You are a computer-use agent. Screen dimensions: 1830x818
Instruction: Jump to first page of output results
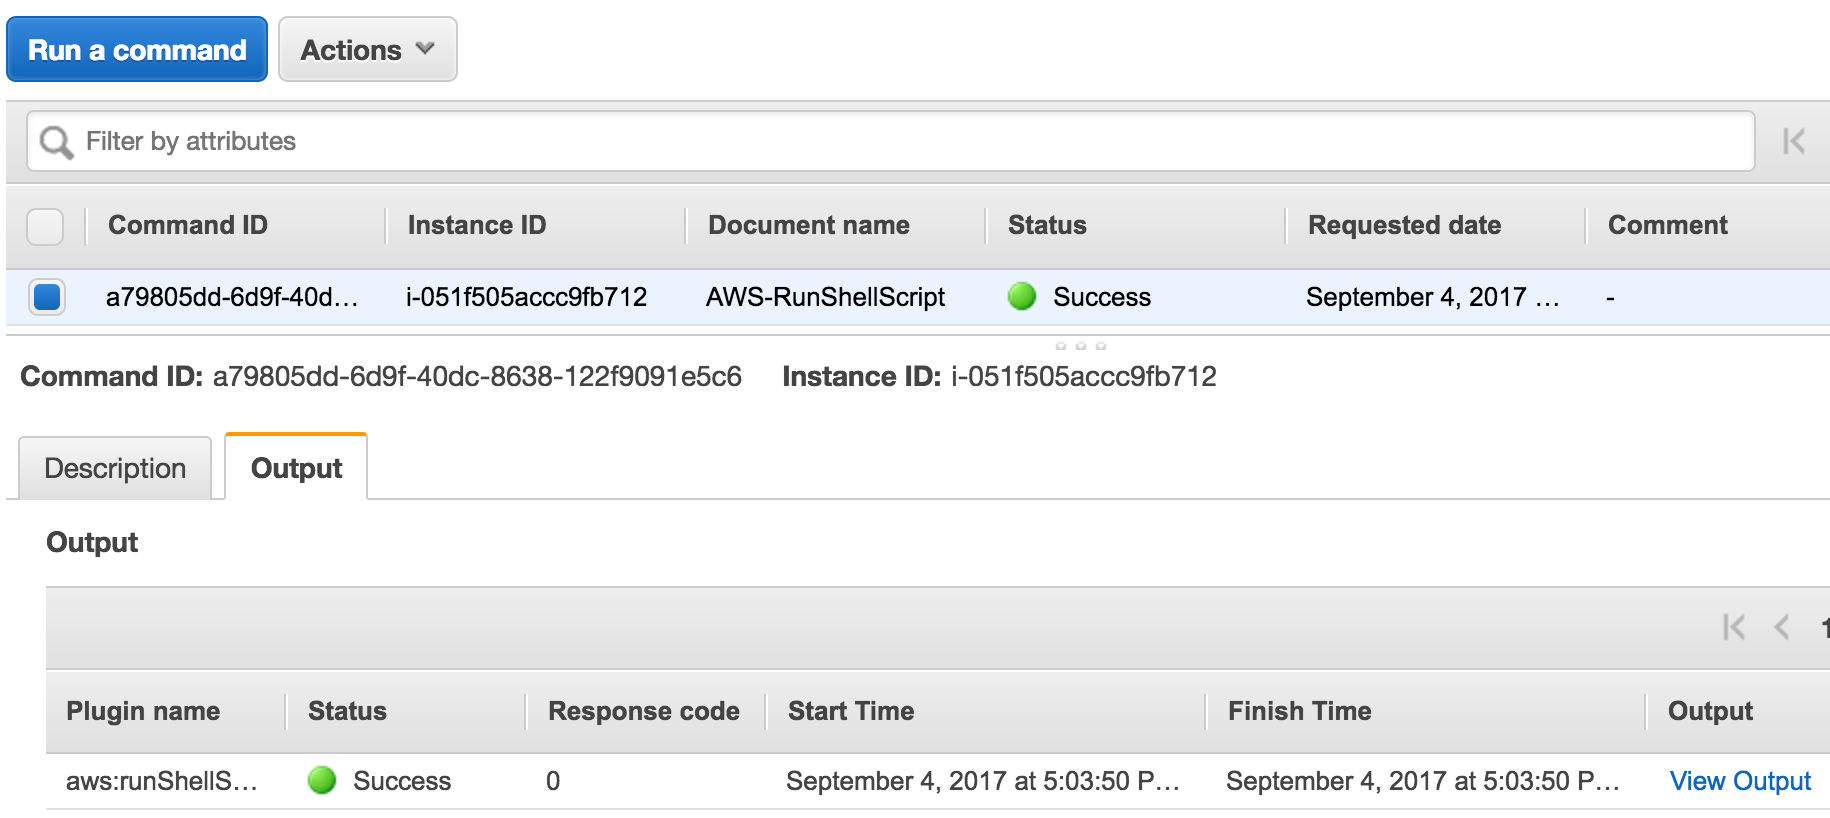click(x=1733, y=627)
